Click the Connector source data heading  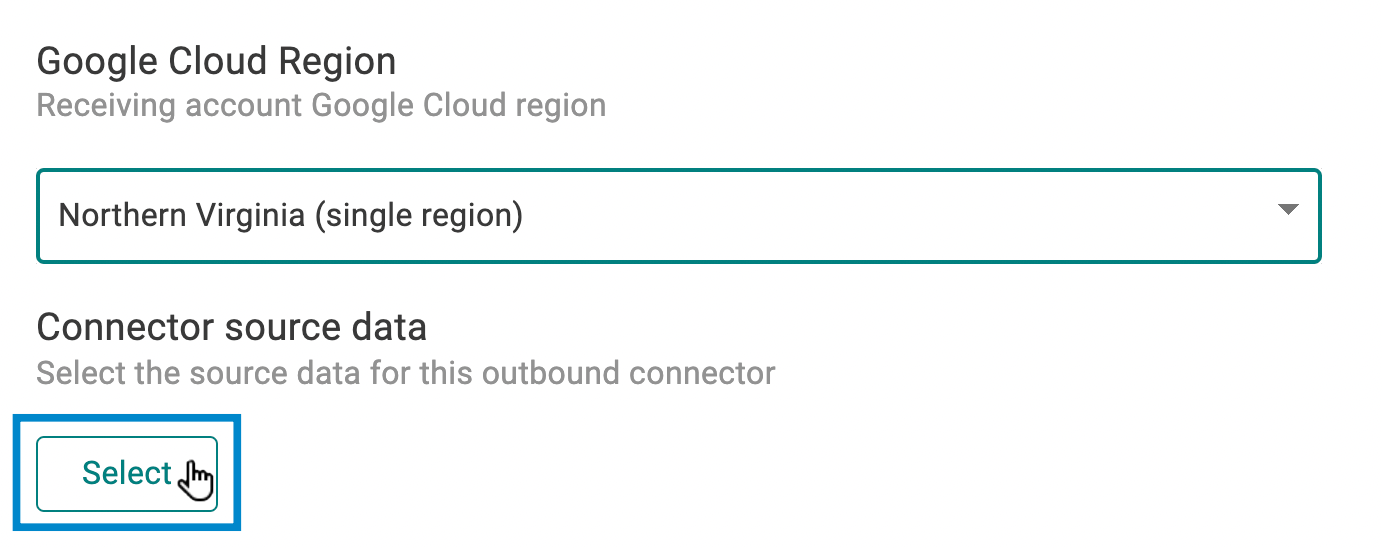pyautogui.click(x=231, y=327)
